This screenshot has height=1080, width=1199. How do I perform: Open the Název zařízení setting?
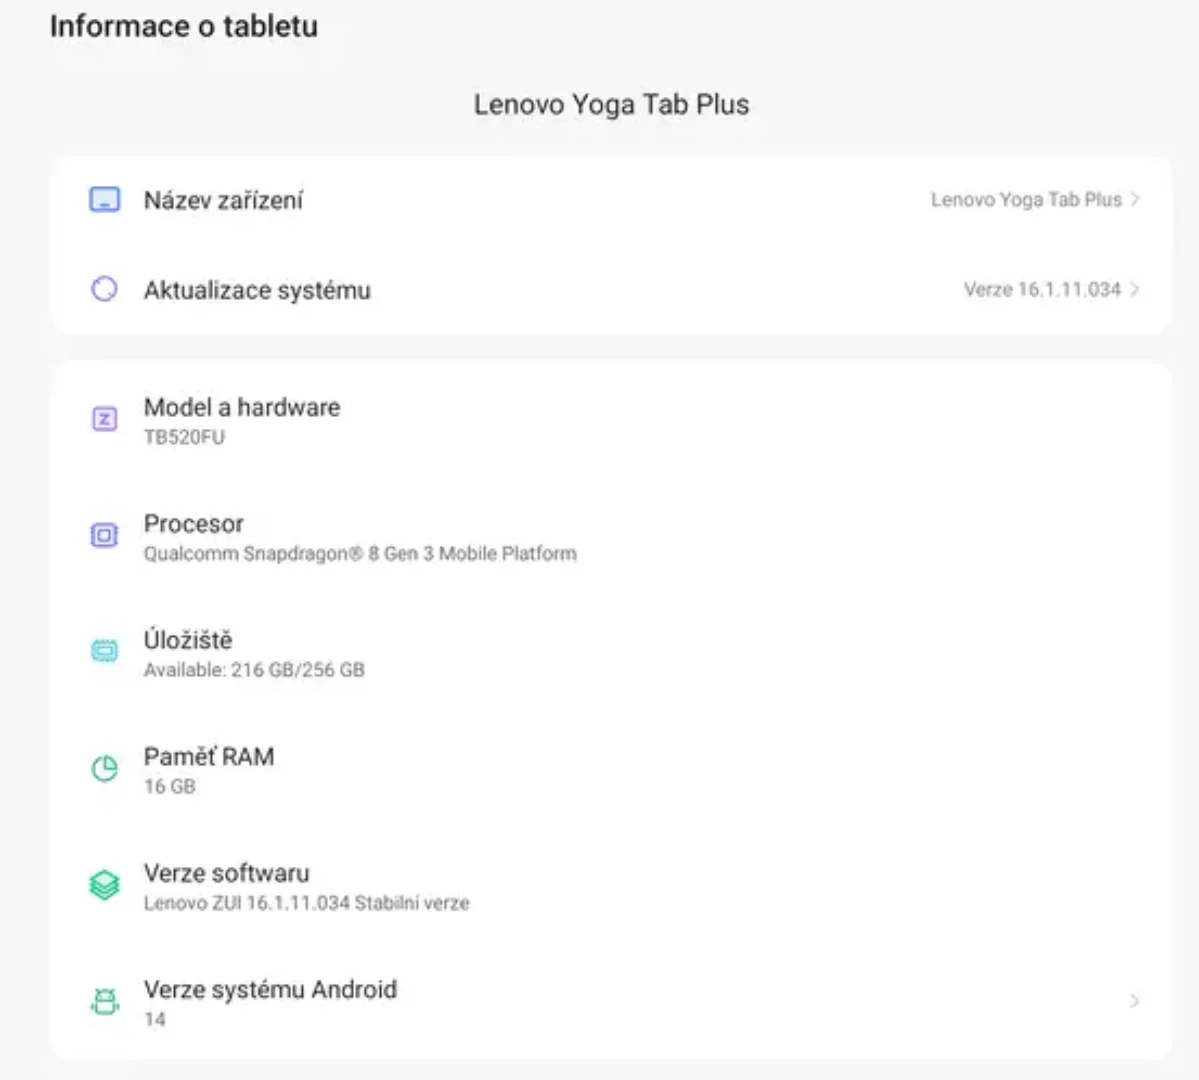click(x=611, y=200)
